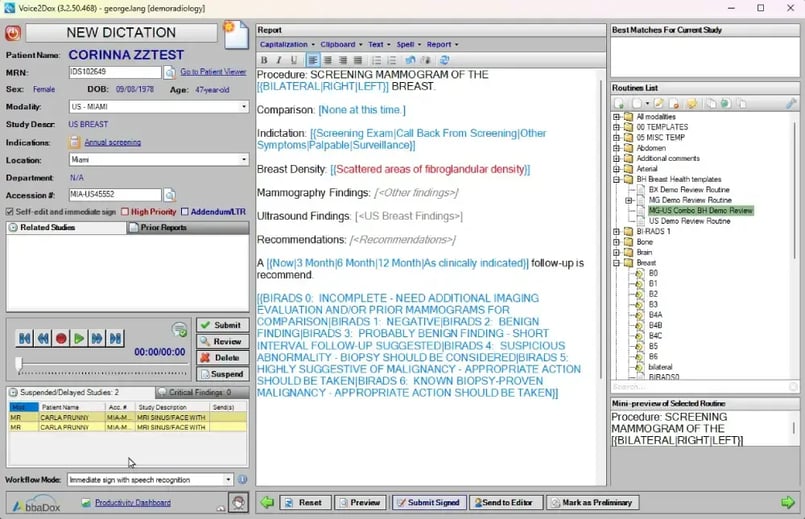Align report text left
The width and height of the screenshot is (805, 519).
313,60
